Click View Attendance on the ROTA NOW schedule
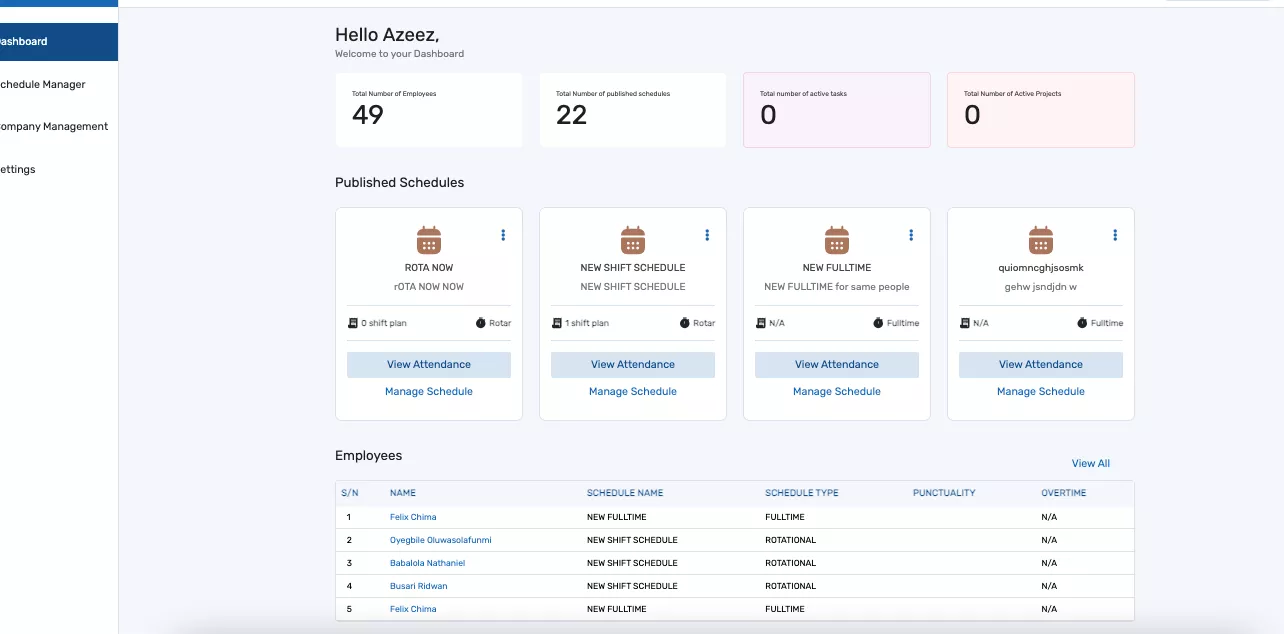This screenshot has width=1284, height=634. pos(428,364)
